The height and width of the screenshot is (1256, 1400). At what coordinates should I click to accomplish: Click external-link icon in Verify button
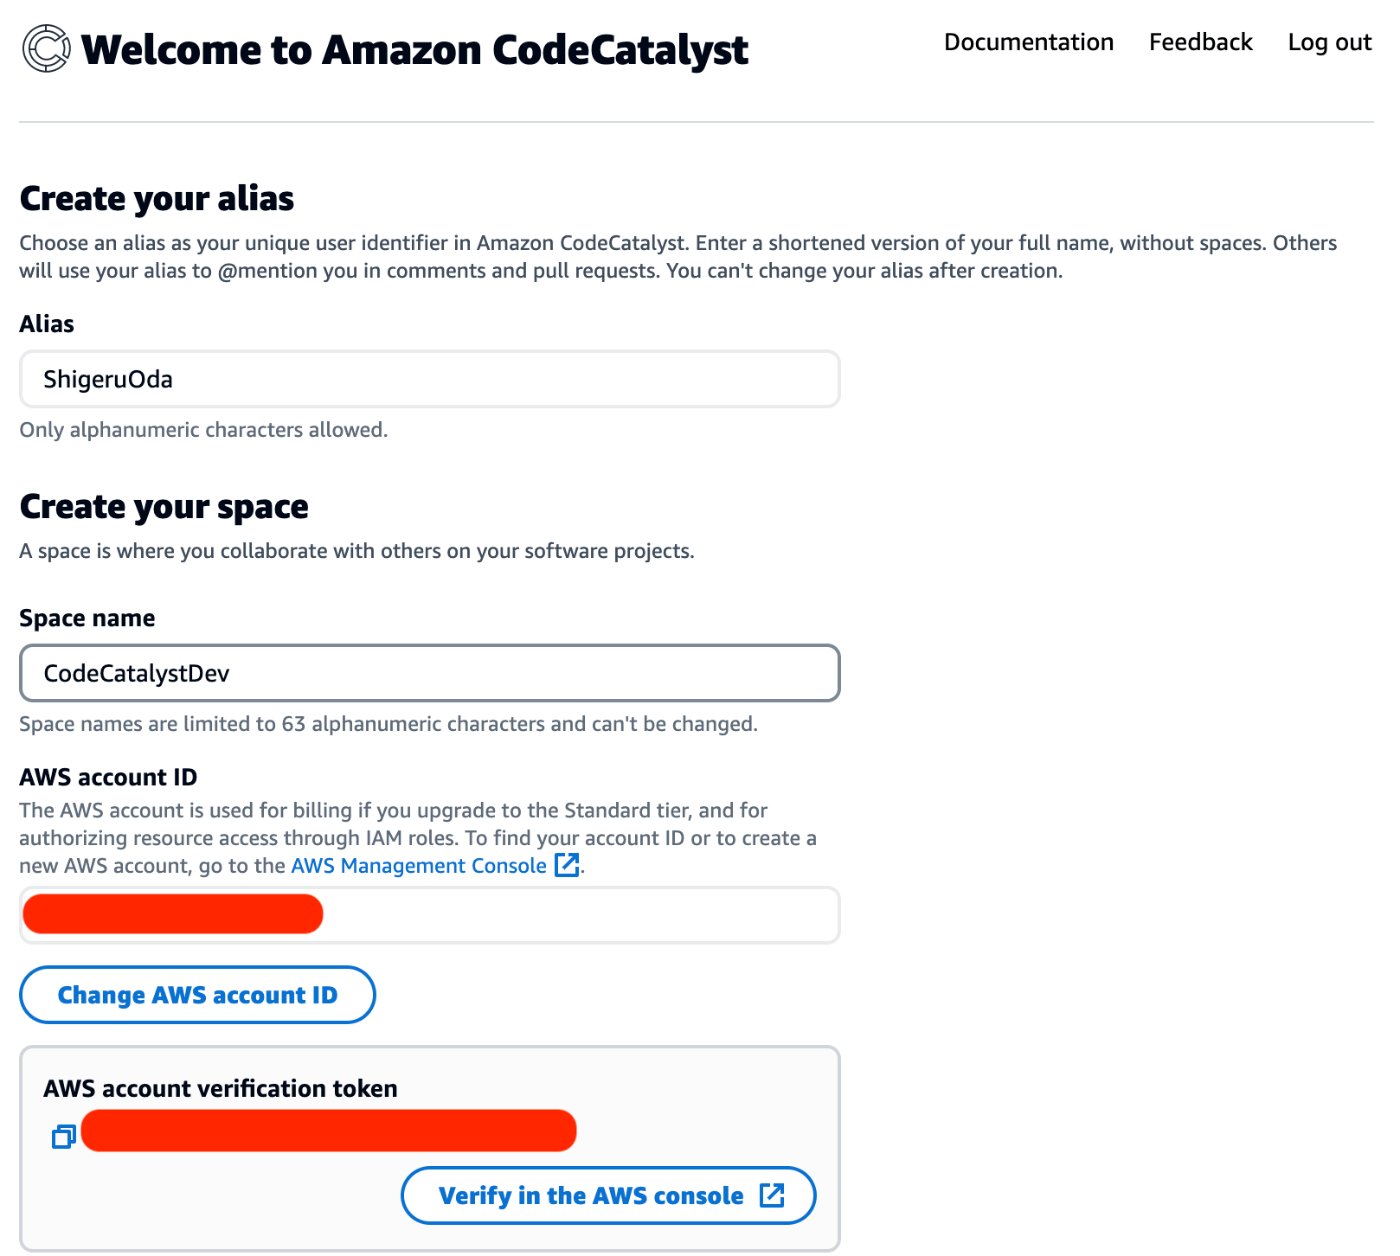pos(772,1195)
